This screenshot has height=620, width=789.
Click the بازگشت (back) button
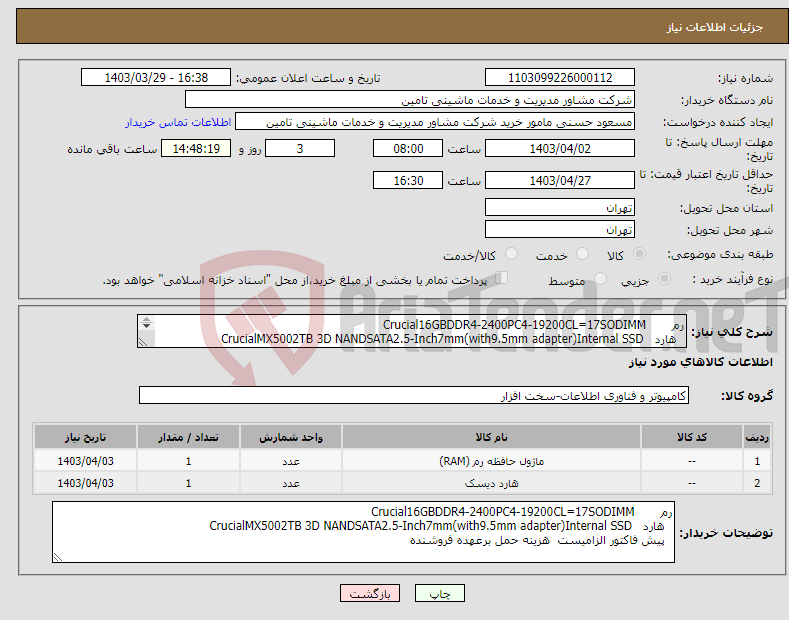click(370, 593)
